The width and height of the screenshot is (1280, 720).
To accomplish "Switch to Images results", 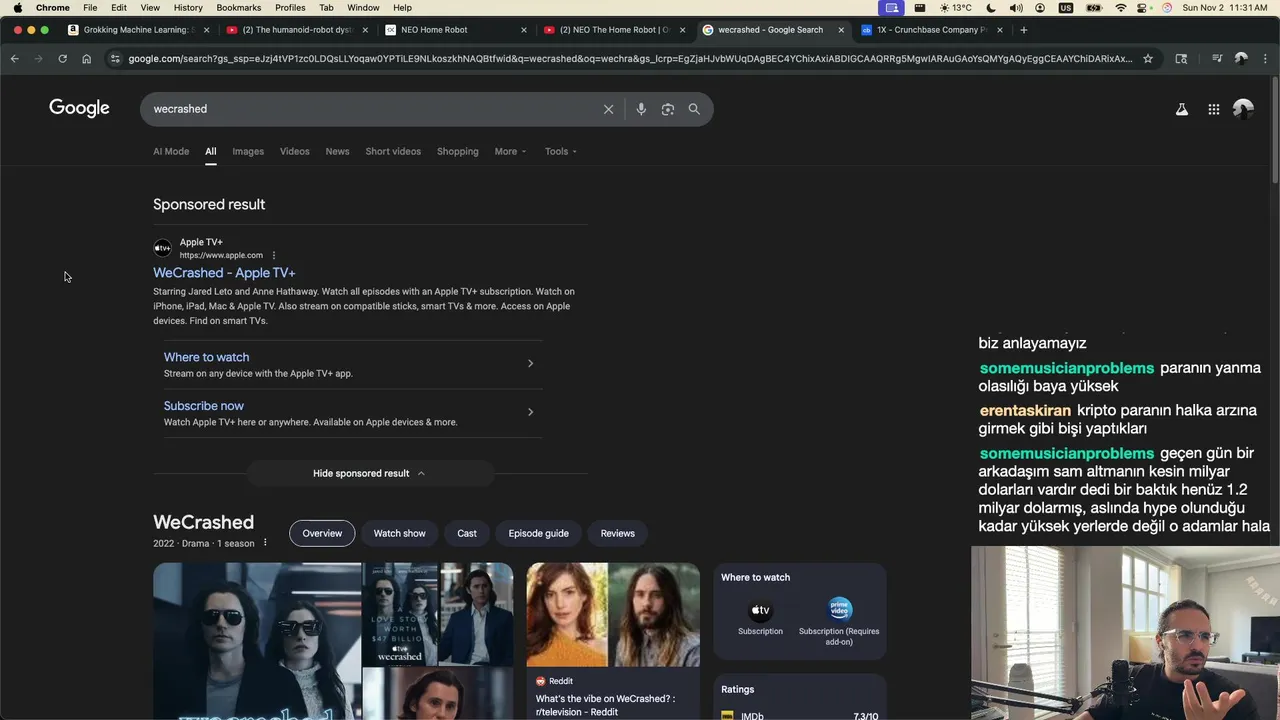I will (x=248, y=151).
